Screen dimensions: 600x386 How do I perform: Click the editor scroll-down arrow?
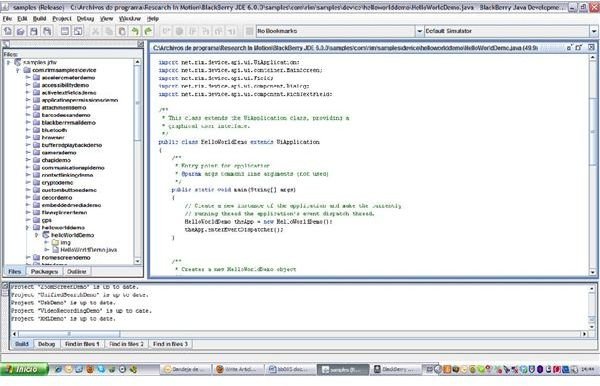(593, 272)
